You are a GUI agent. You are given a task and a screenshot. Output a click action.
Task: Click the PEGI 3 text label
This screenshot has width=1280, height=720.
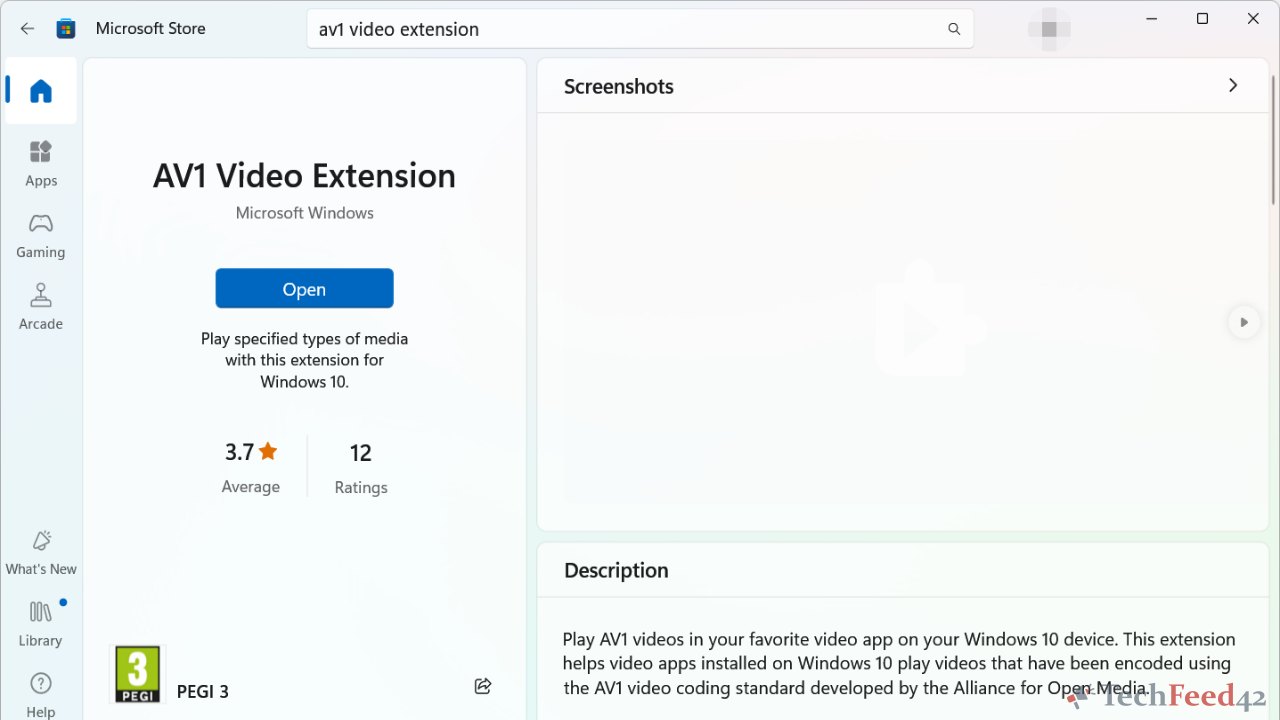click(x=203, y=691)
